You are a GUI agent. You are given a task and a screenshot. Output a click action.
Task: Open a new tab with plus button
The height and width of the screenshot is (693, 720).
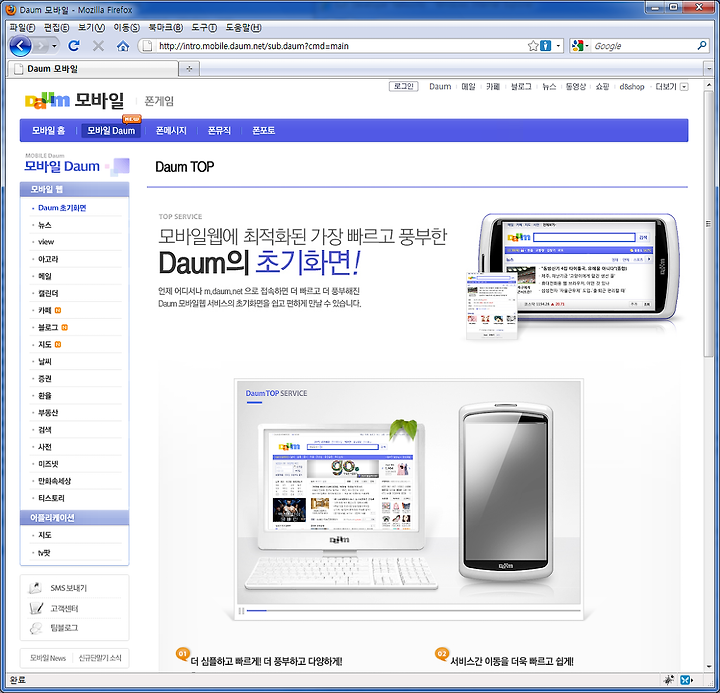click(189, 69)
